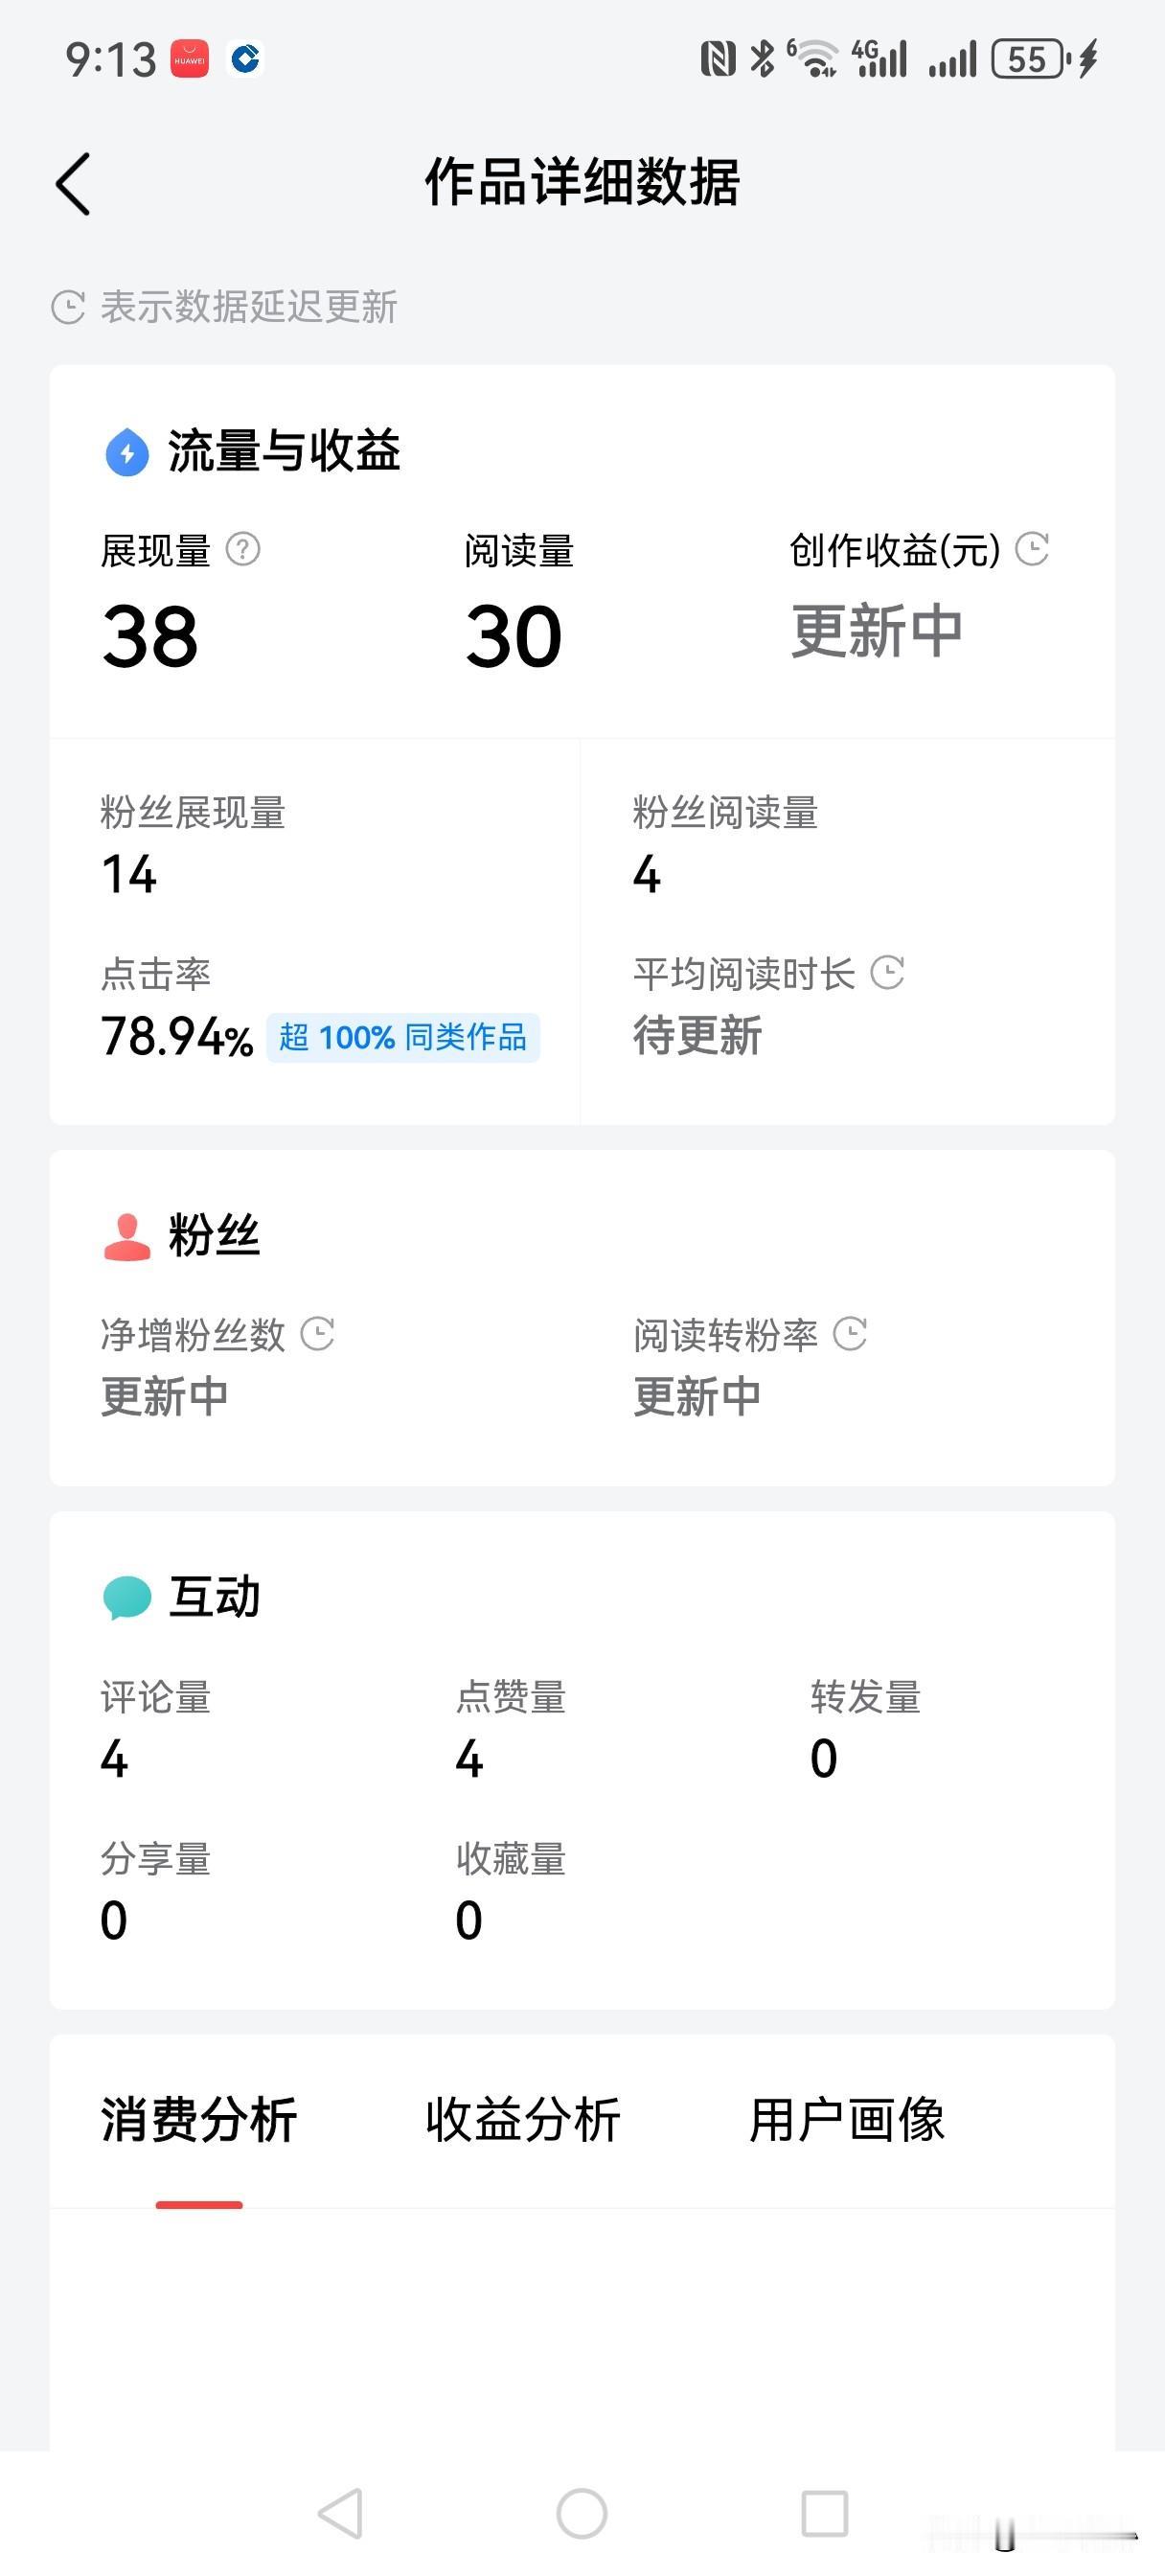The height and width of the screenshot is (2576, 1165).
Task: Tap the 点击率 value 78.94%
Action: click(177, 1037)
